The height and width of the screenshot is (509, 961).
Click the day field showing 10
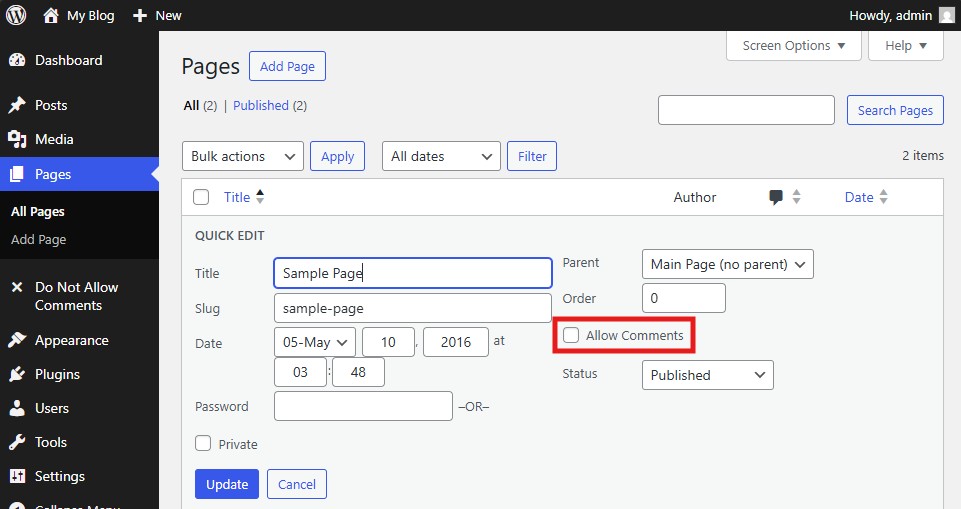coord(388,342)
